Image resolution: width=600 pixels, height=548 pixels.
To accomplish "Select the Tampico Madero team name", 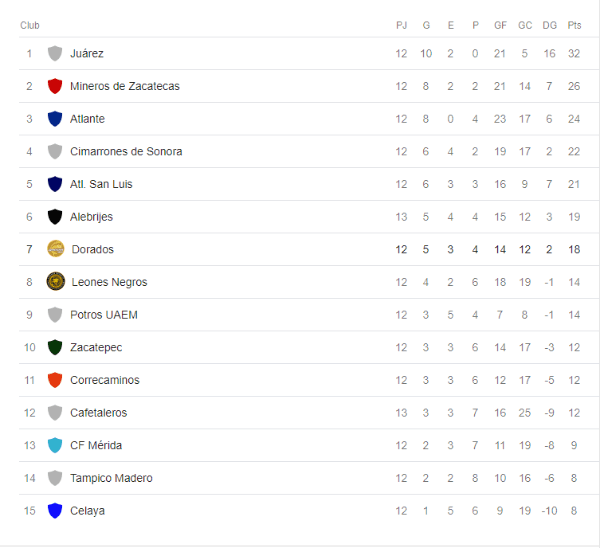I will point(111,478).
